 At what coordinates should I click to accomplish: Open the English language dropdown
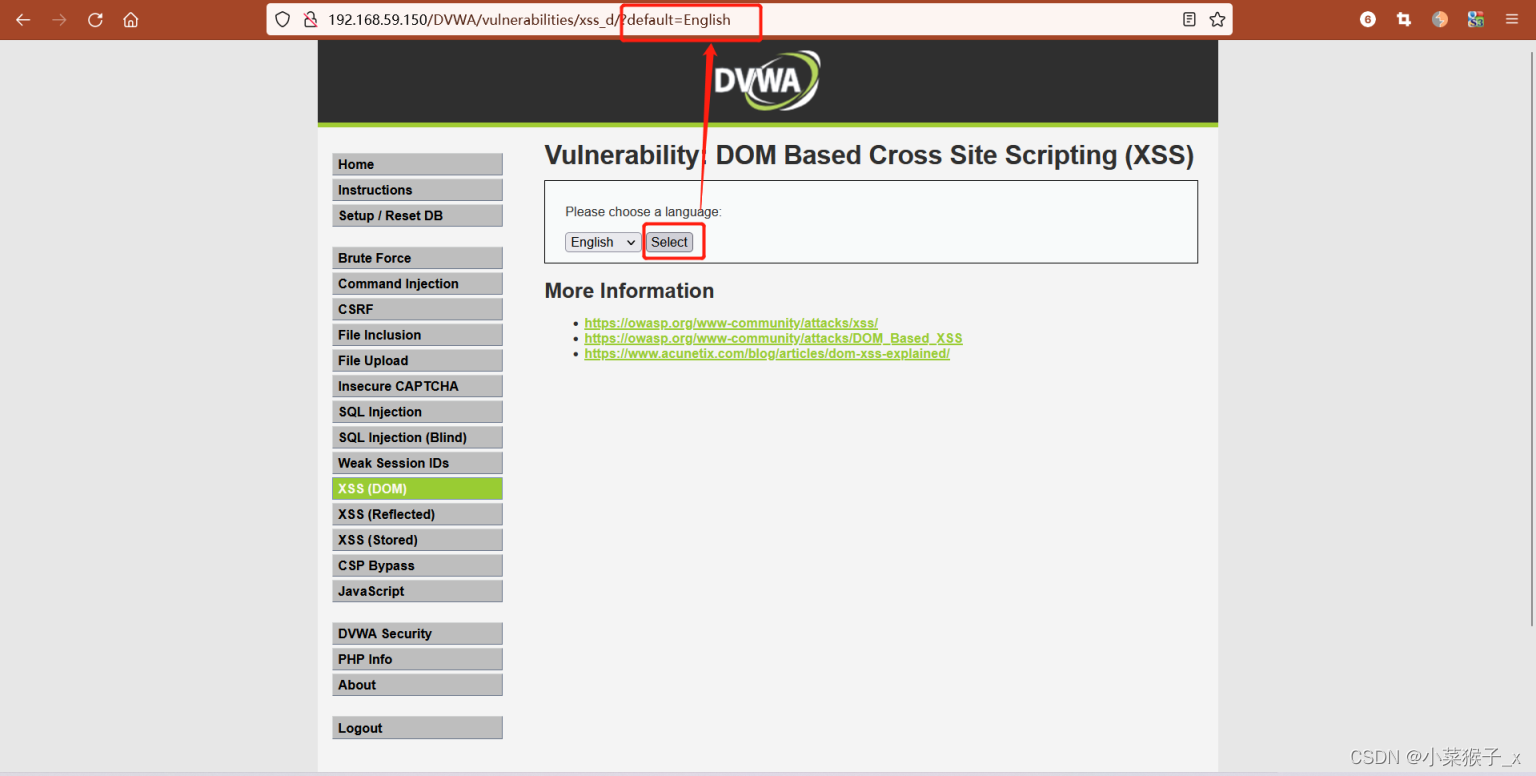coord(603,242)
